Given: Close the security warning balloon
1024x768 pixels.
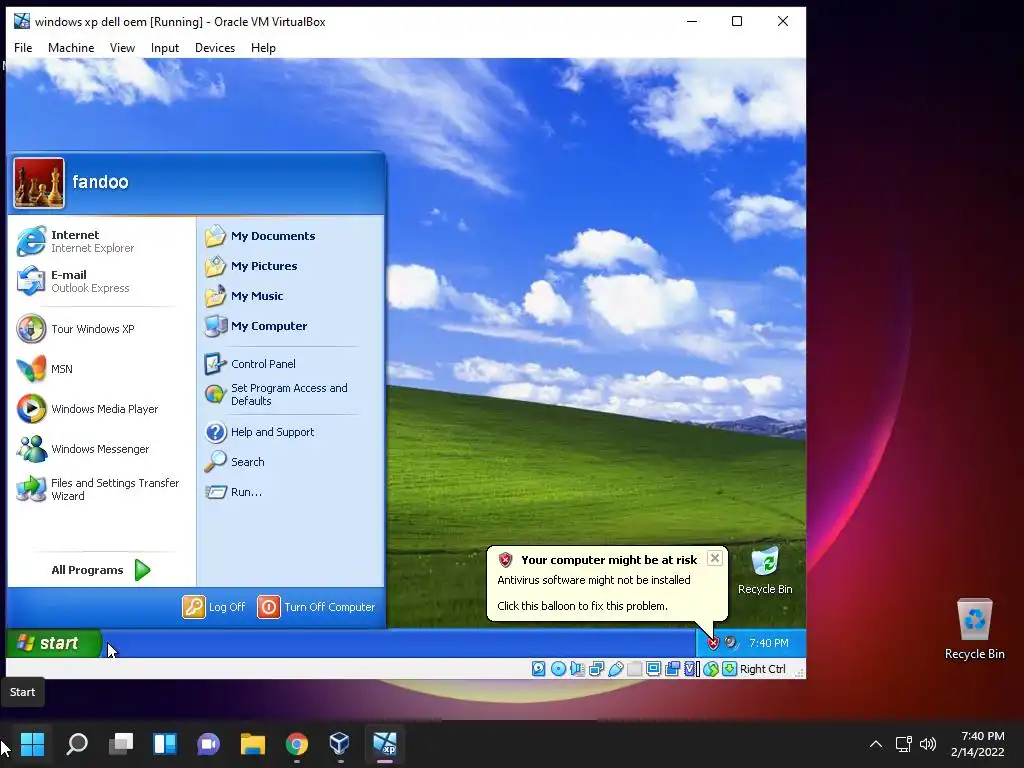Looking at the screenshot, I should click(715, 558).
